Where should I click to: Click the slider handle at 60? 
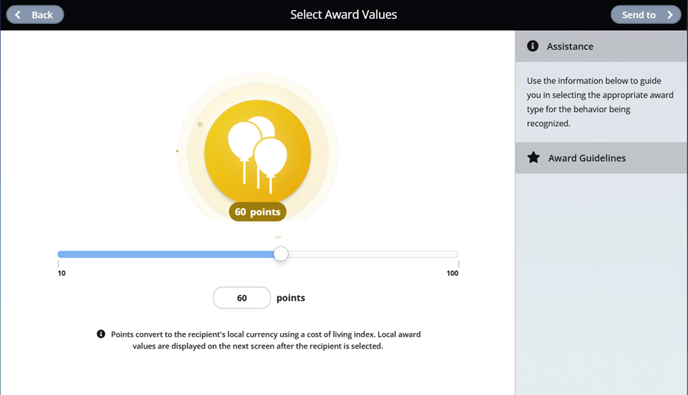pyautogui.click(x=281, y=254)
